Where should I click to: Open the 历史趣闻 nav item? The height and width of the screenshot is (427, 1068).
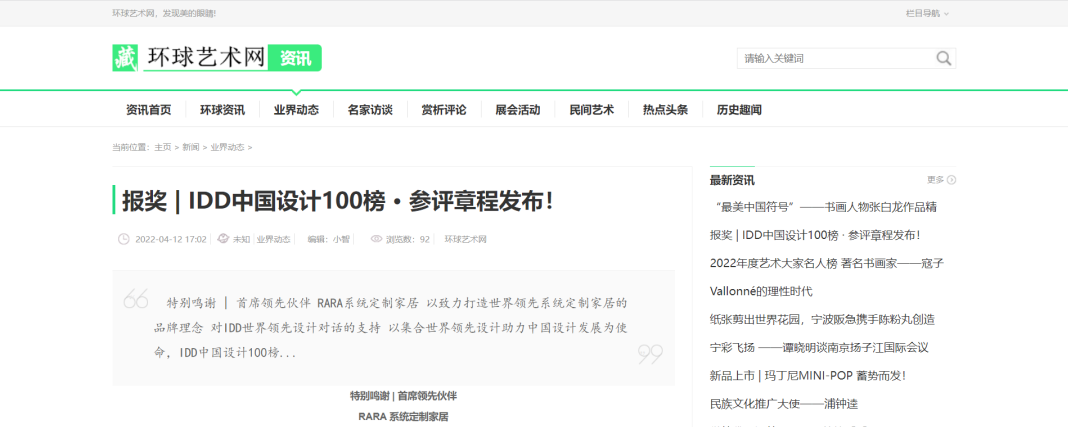[x=739, y=110]
